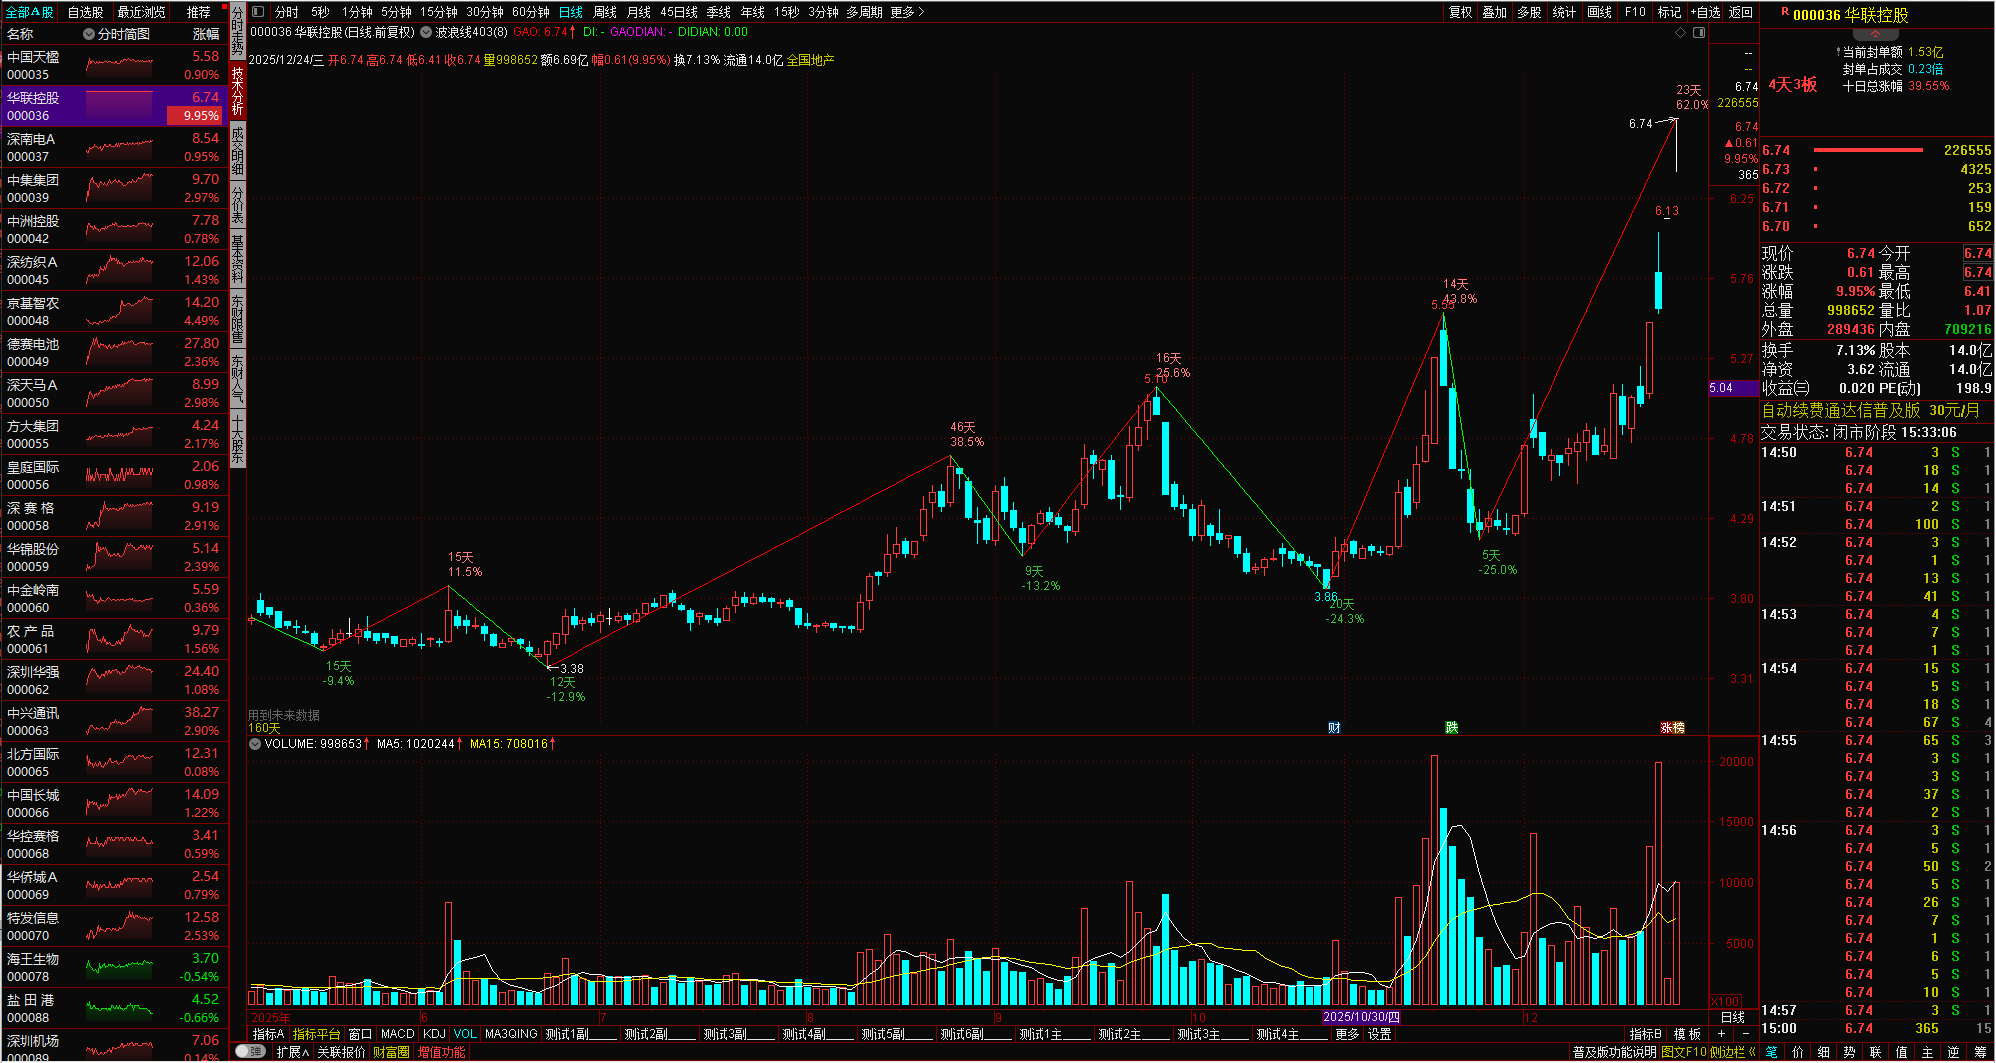Click the 联 icon in the bottom-right bar
Screen dimensions: 1996x1063
(1876, 1052)
